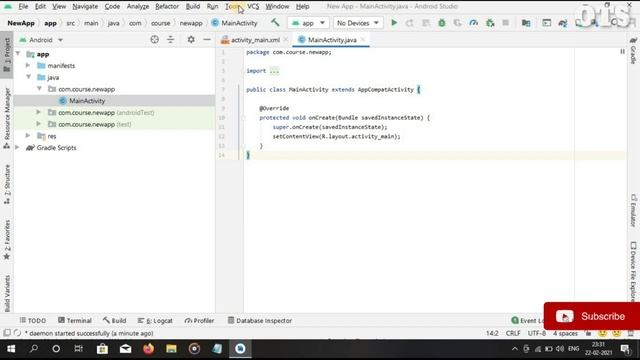Open the No Devices selector dropdown
Viewport: 640px width, 360px height.
tap(358, 23)
